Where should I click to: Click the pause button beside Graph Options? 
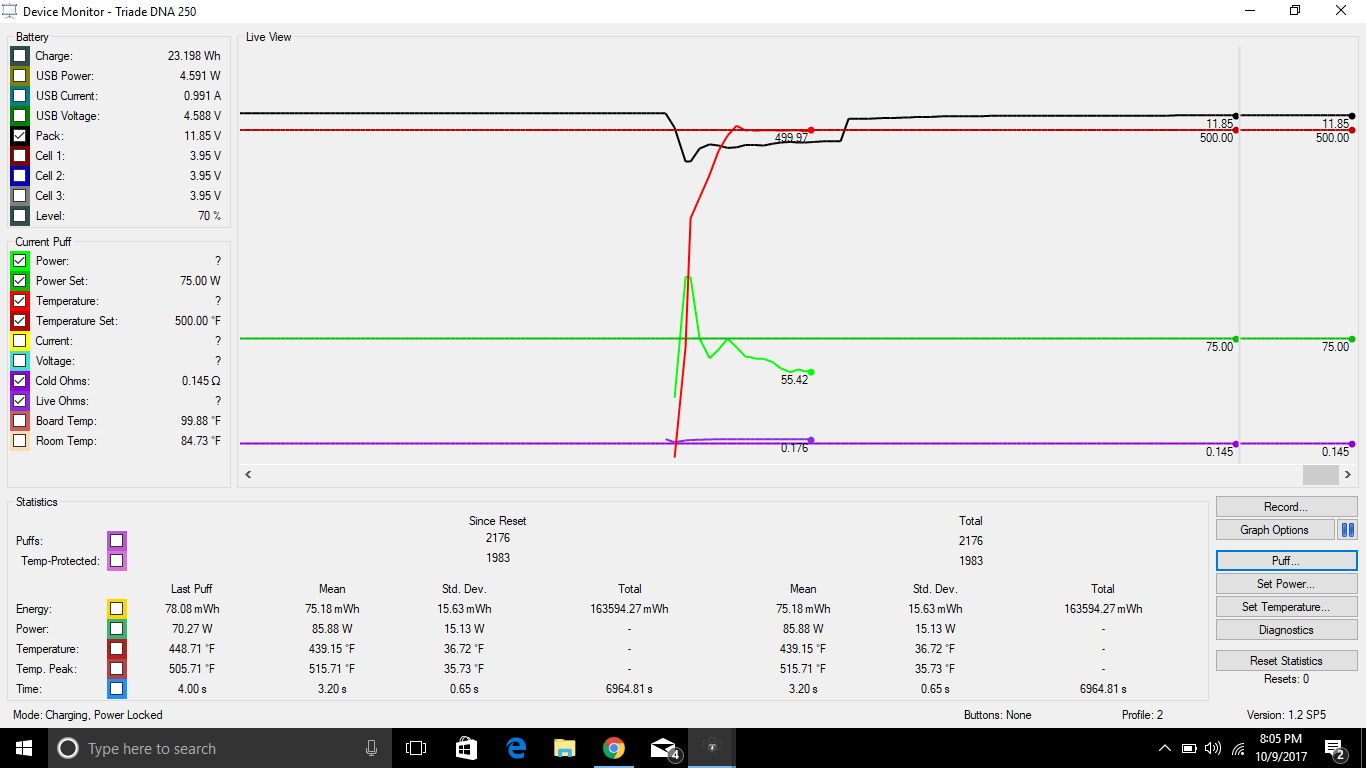point(1347,530)
